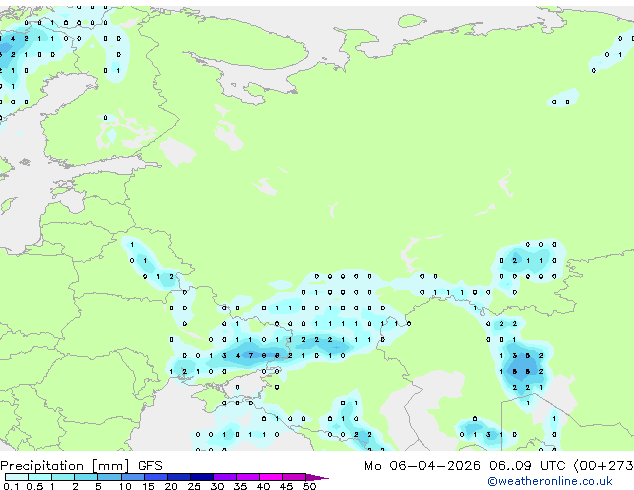Viewport: 634px width, 490px height.
Task: Pick the legend swatch between 20 and 25
Action: pos(179,477)
